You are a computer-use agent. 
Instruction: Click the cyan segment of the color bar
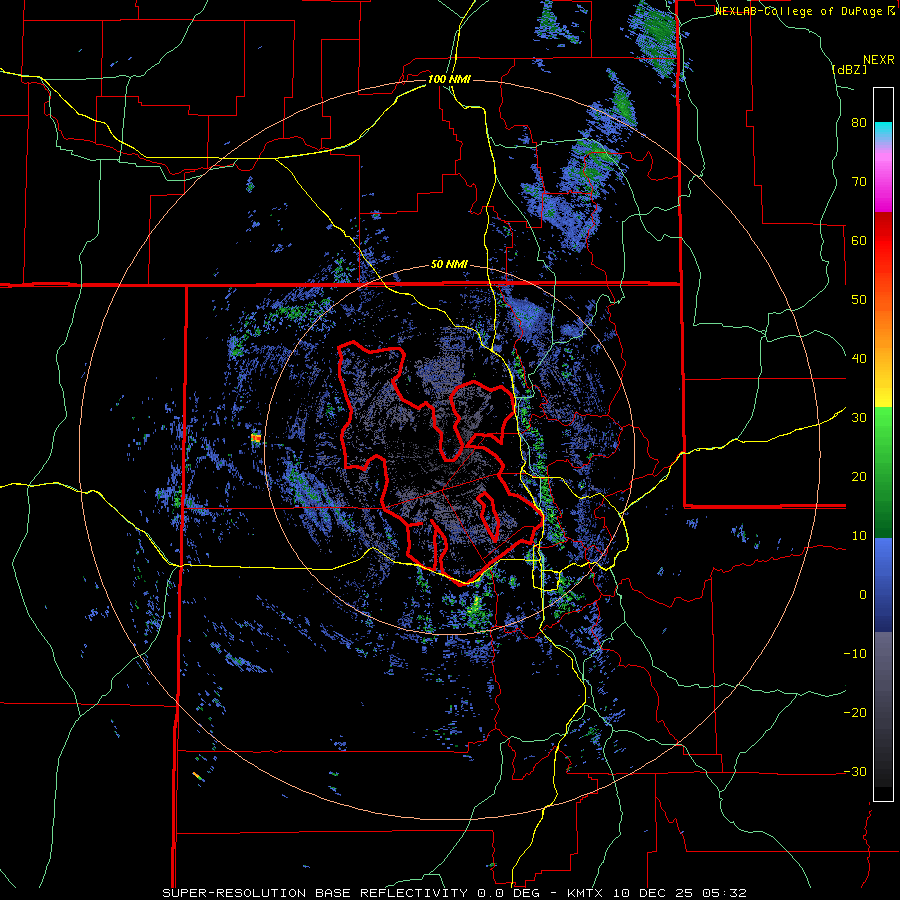(x=883, y=131)
